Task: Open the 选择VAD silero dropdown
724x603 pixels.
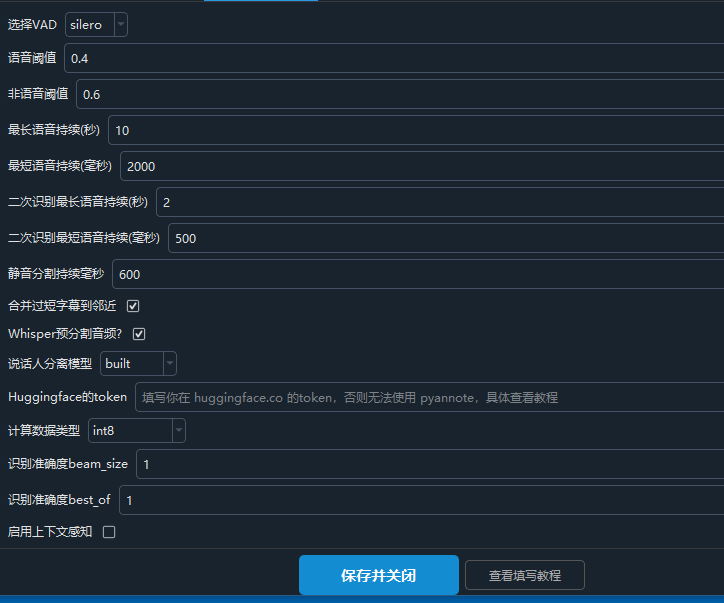Action: [x=96, y=24]
